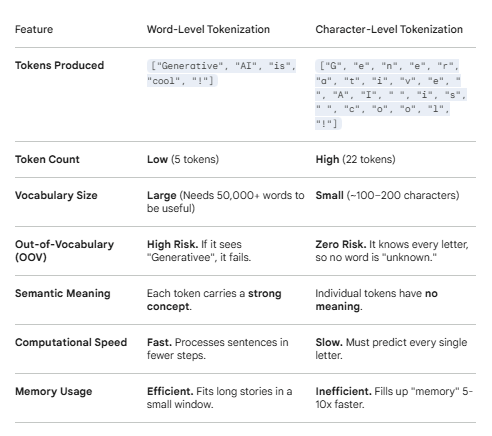Select the Word-Level Tokenization column header

coord(208,29)
